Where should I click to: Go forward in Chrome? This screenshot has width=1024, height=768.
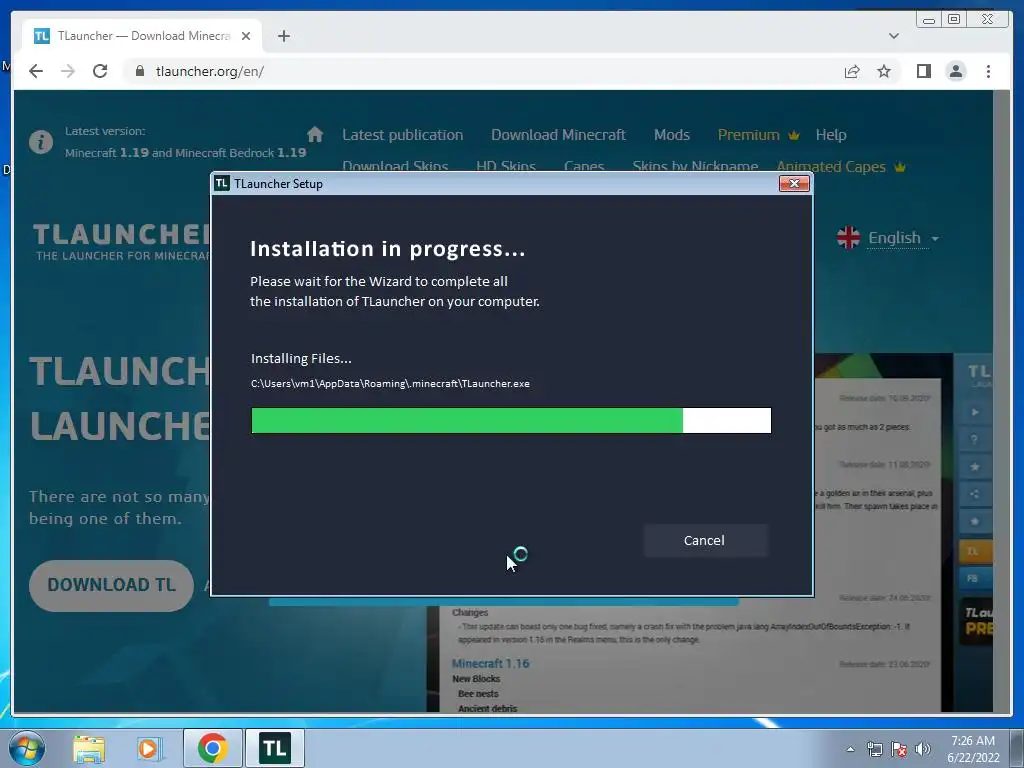tap(68, 71)
